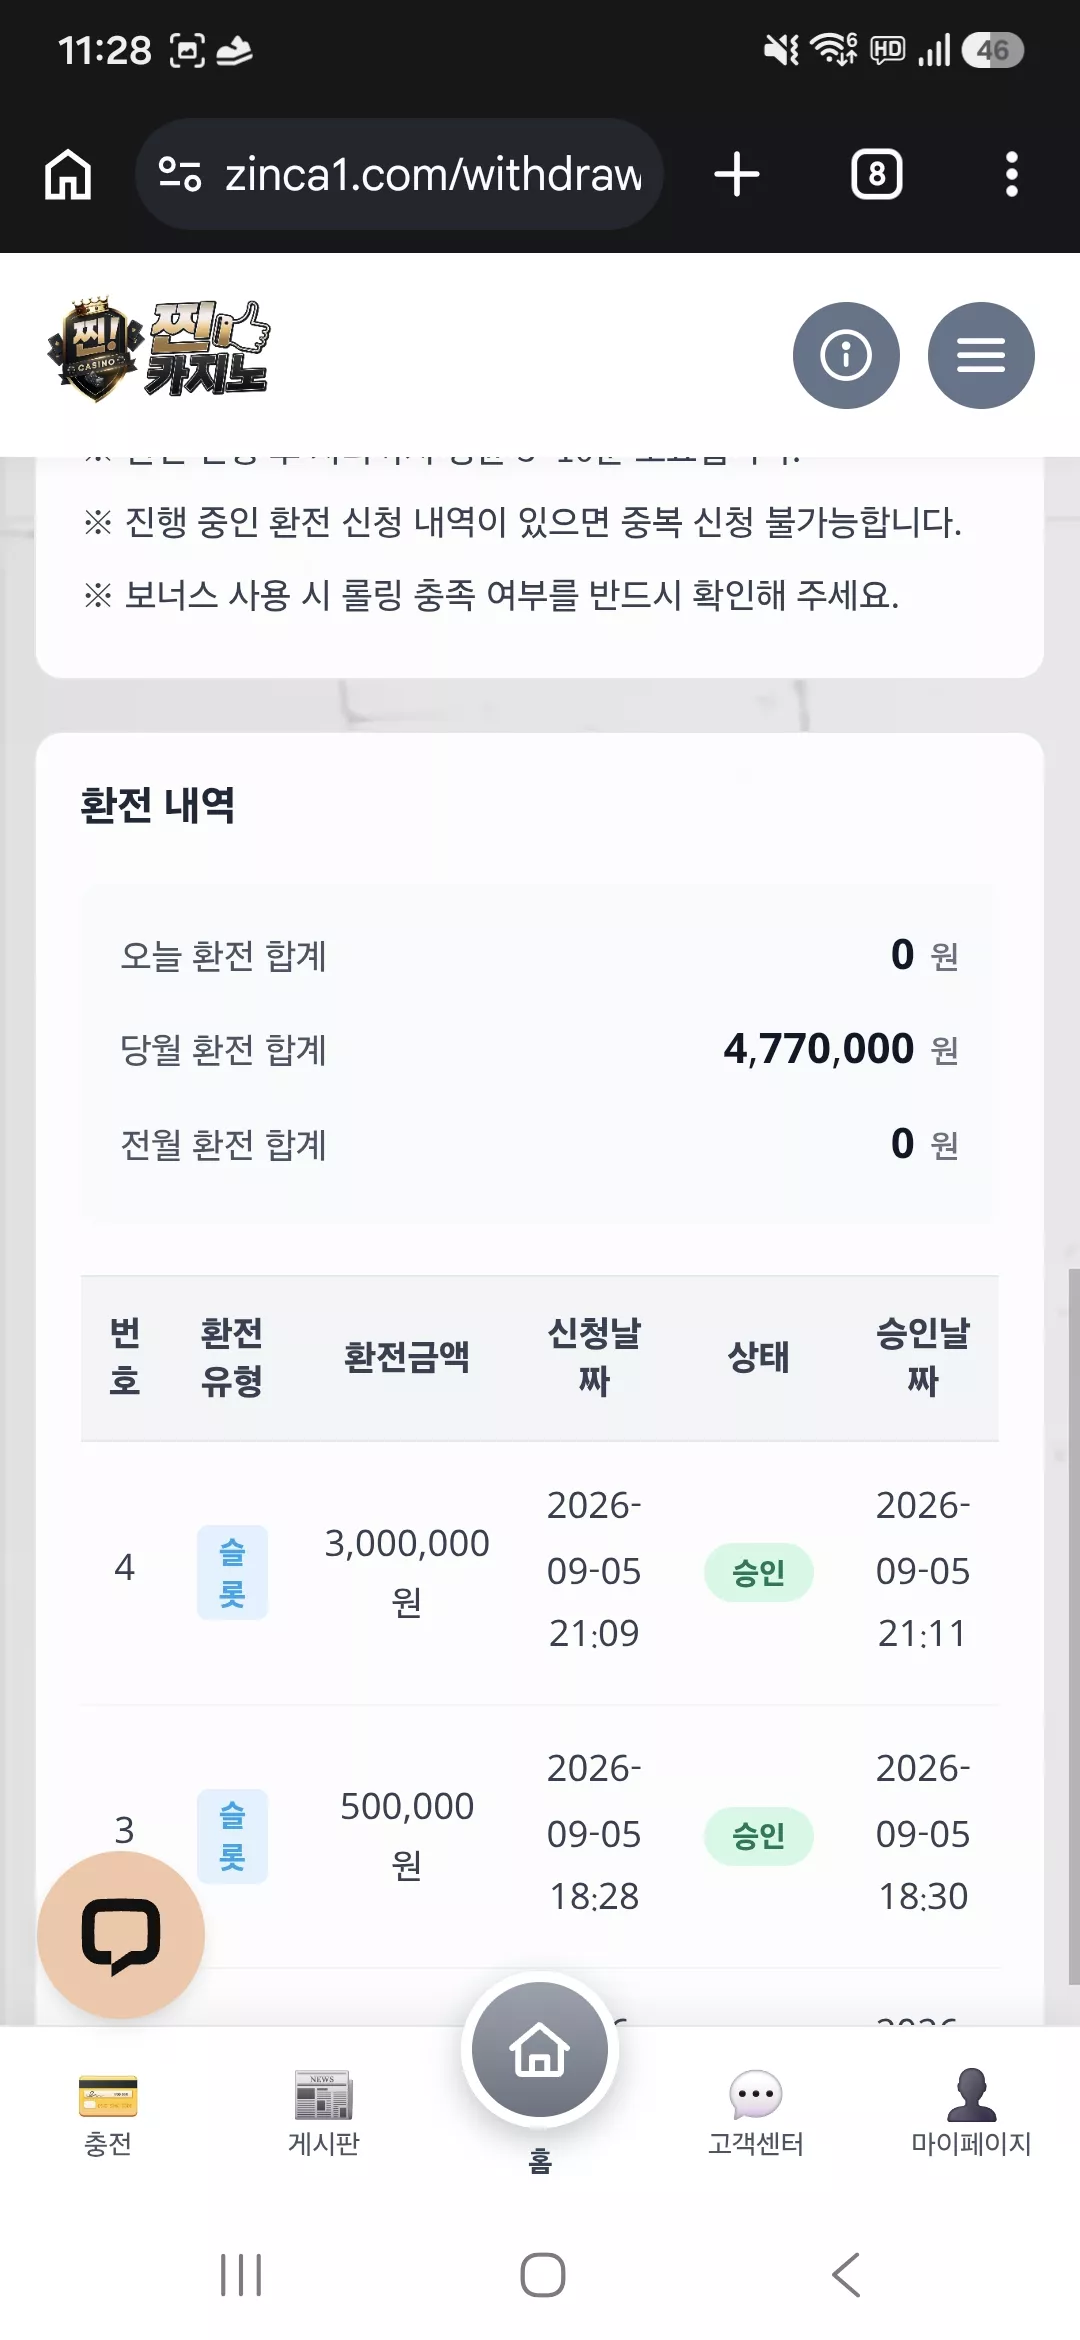Expand the hamburger menu in site header
The image size is (1080, 2340).
tap(981, 355)
